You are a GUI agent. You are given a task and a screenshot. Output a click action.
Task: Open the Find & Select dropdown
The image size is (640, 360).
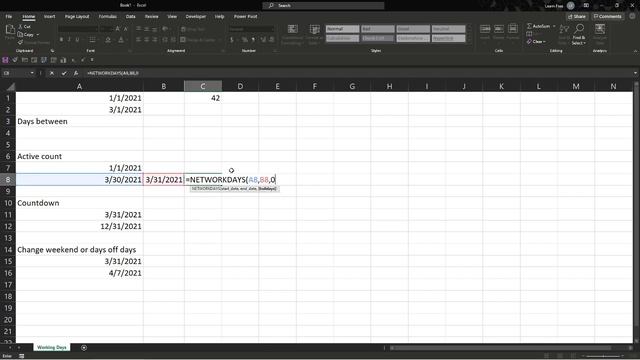pyautogui.click(x=579, y=34)
